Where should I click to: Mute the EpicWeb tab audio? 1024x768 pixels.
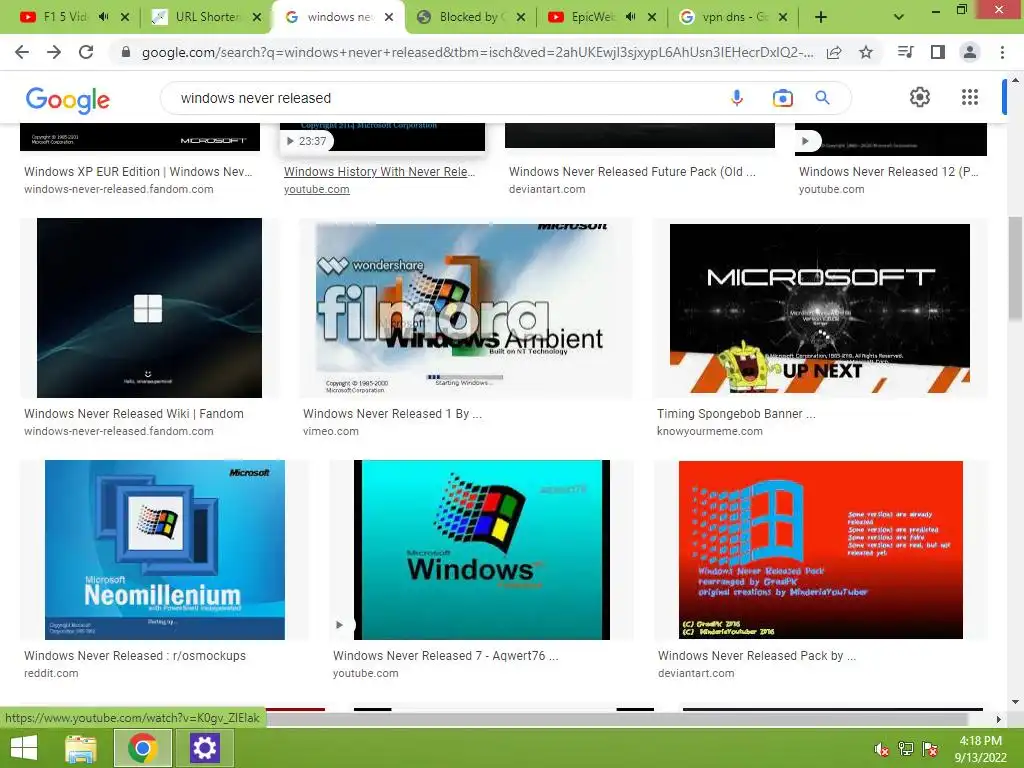click(630, 17)
